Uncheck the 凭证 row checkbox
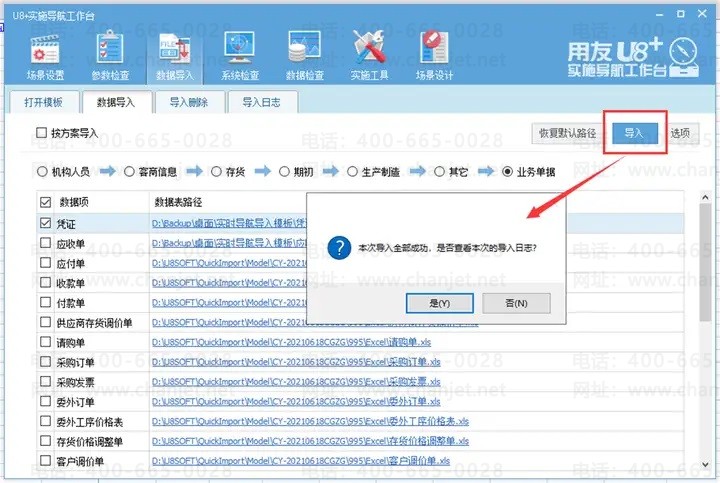Screen dimensions: 720x483 coord(45,223)
